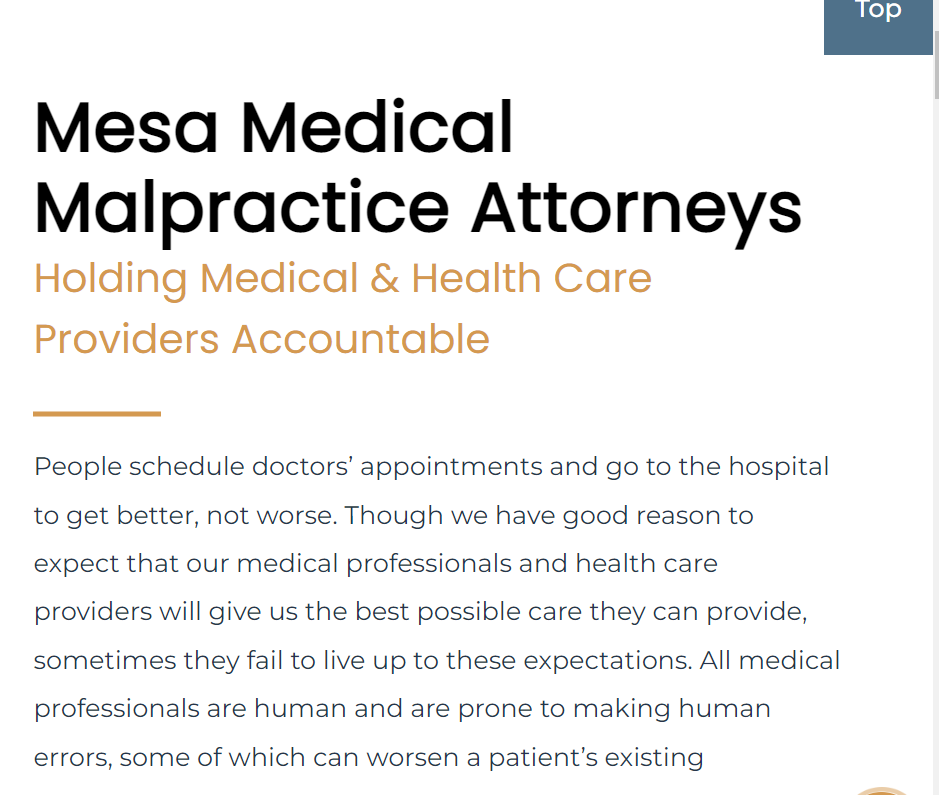Click the line starting sometimes they fail
Screen dimensions: 939x795
pyautogui.click(x=436, y=661)
